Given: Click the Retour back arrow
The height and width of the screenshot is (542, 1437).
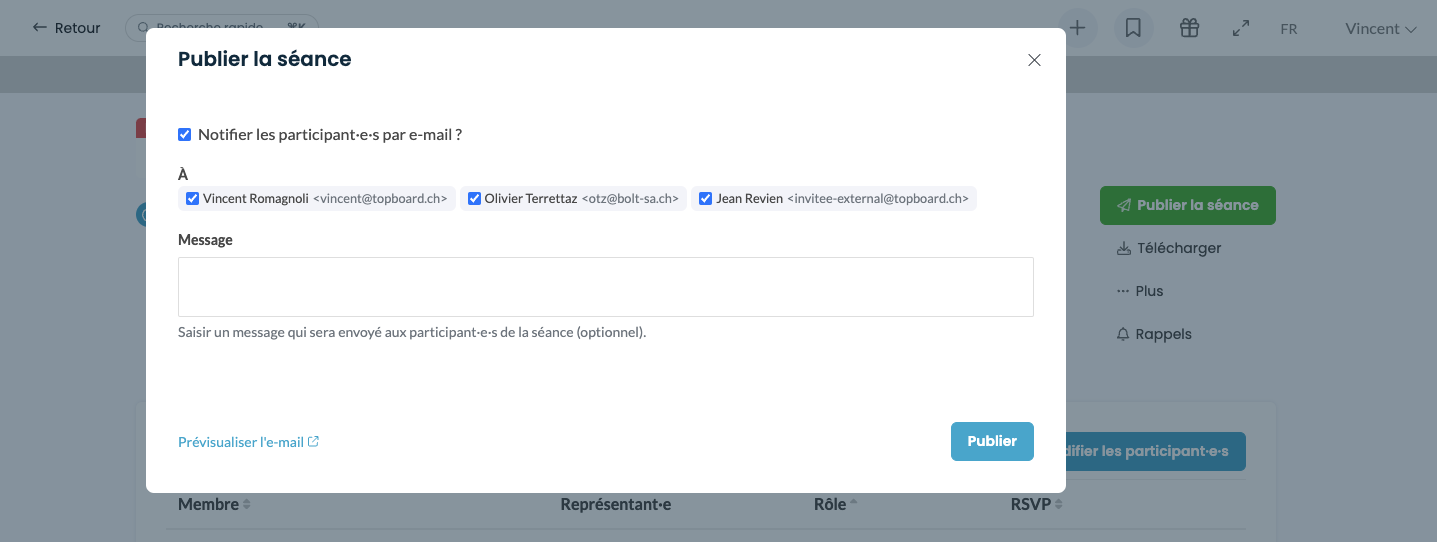Looking at the screenshot, I should [66, 28].
